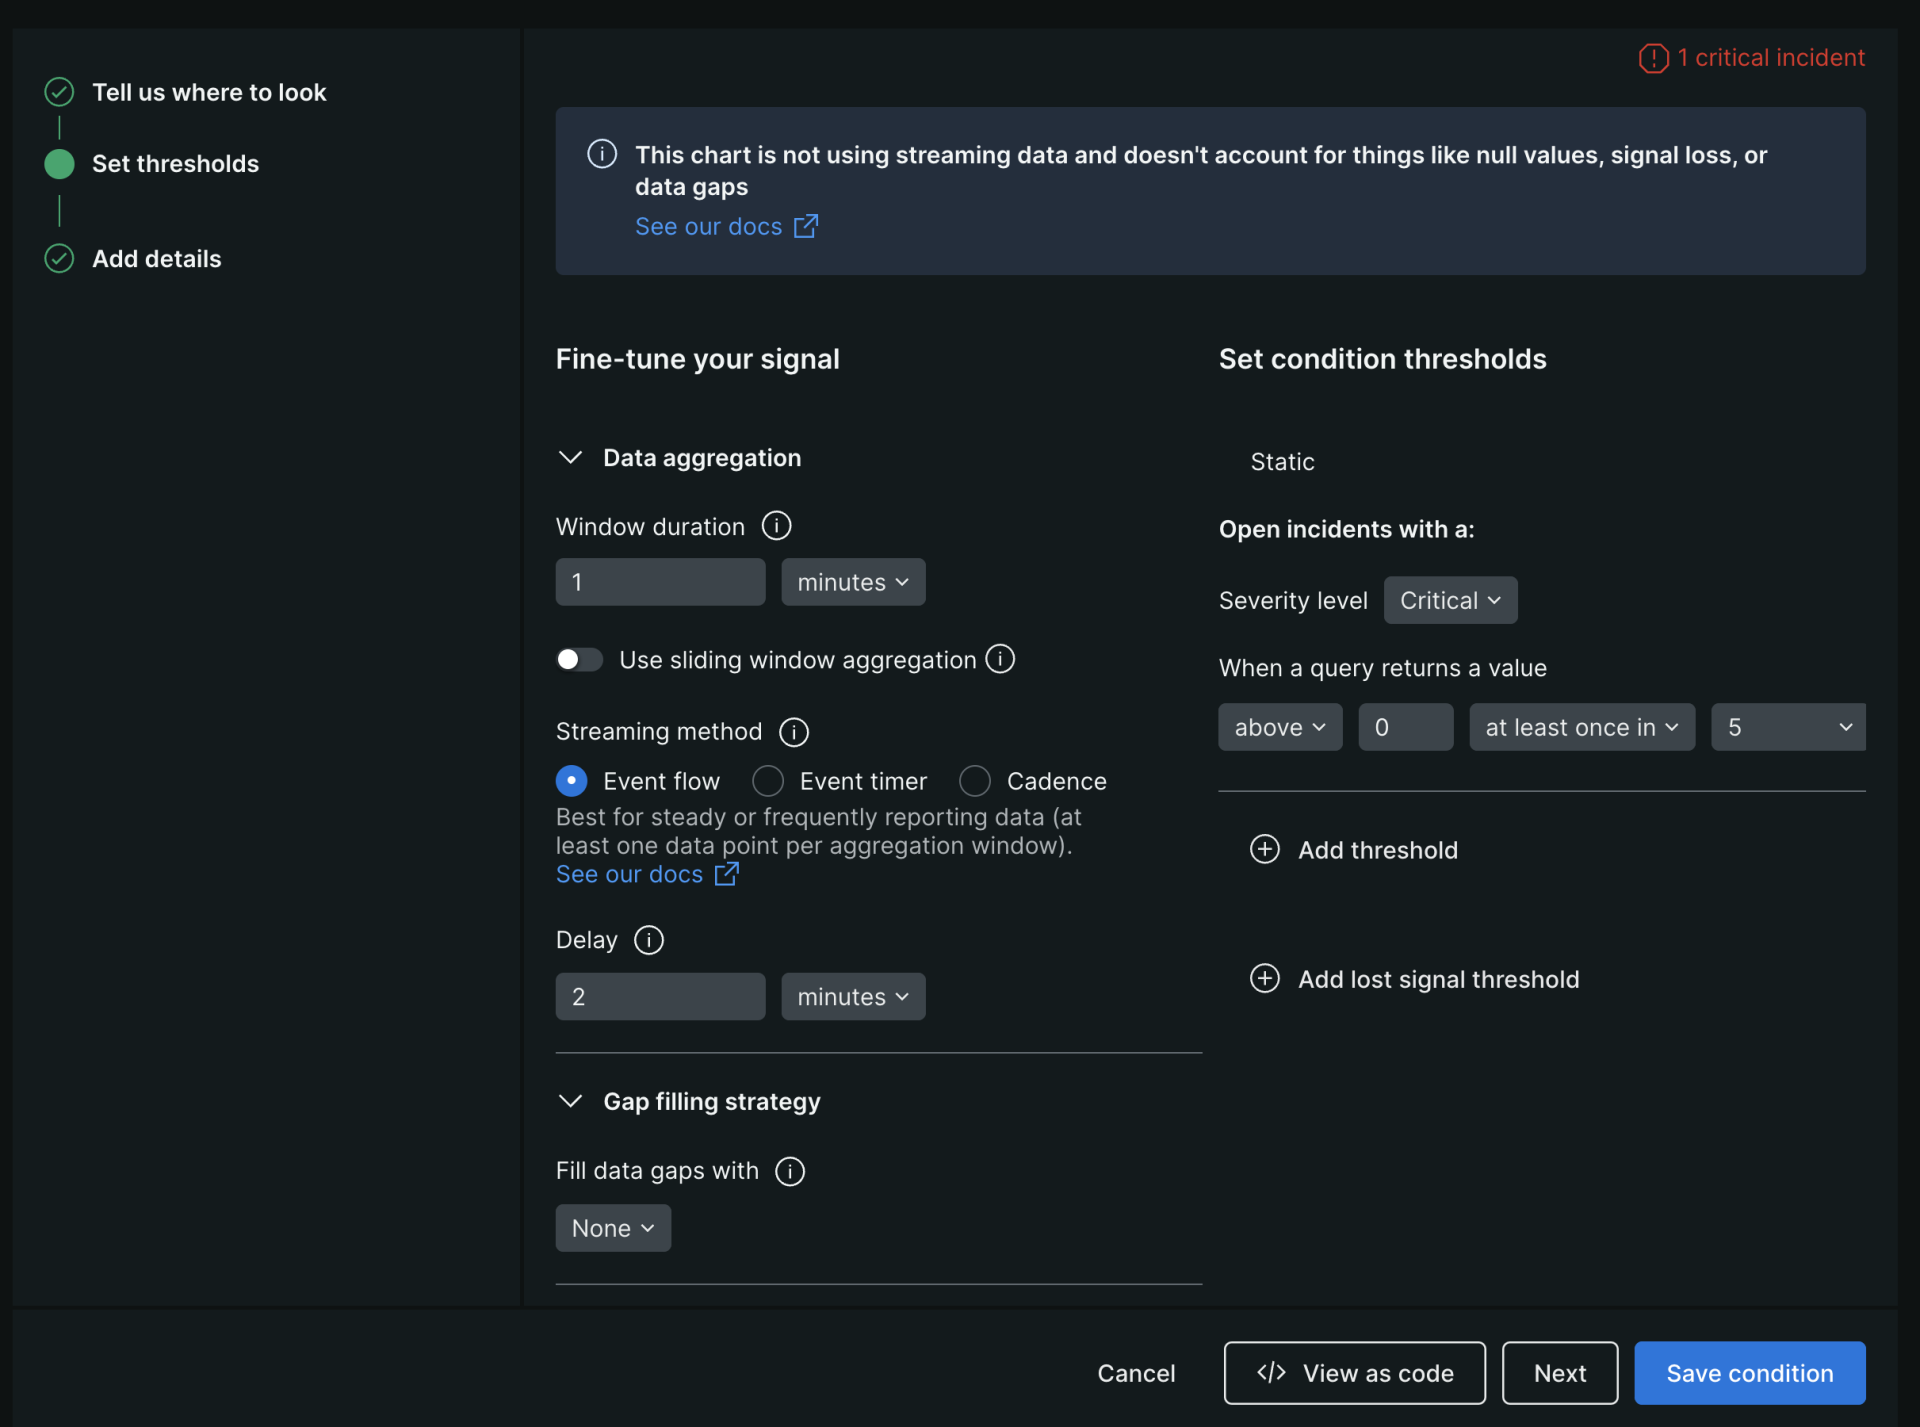Click the 1 critical incident alert icon
1920x1427 pixels.
1654,58
